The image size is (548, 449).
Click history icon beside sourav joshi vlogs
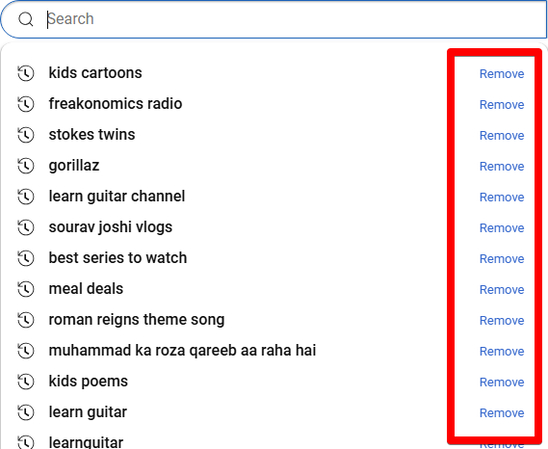[x=26, y=227]
